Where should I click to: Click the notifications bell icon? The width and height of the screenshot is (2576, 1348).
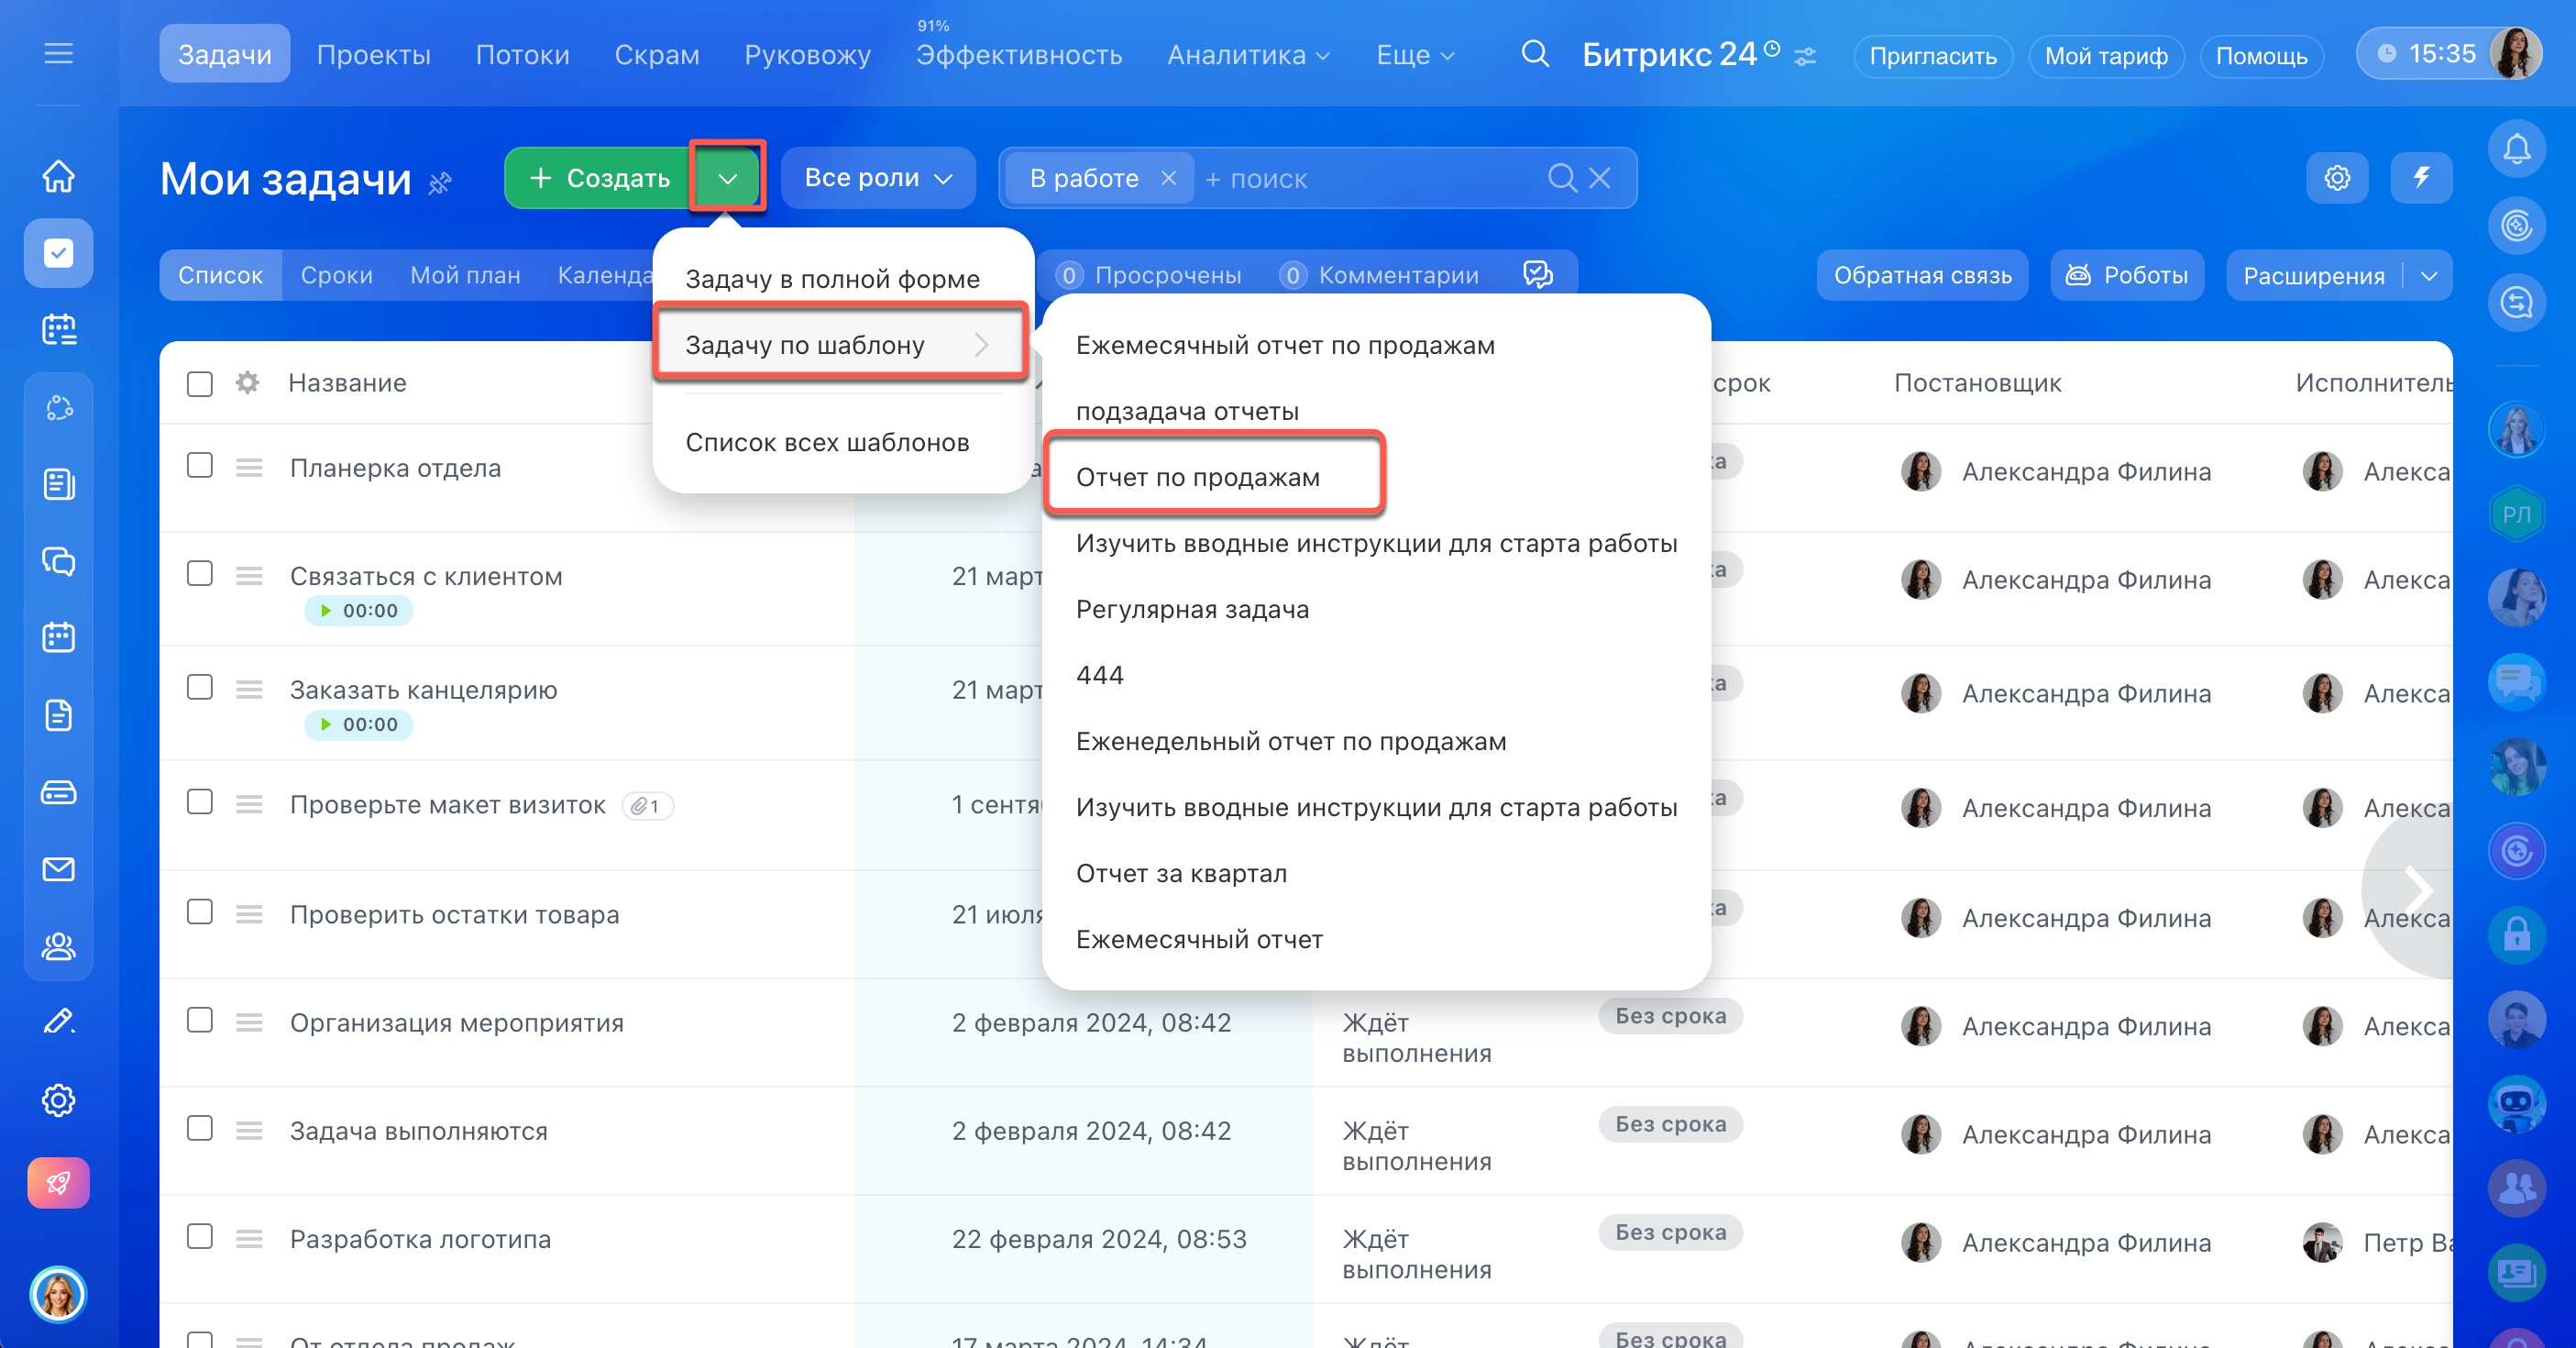click(2516, 150)
